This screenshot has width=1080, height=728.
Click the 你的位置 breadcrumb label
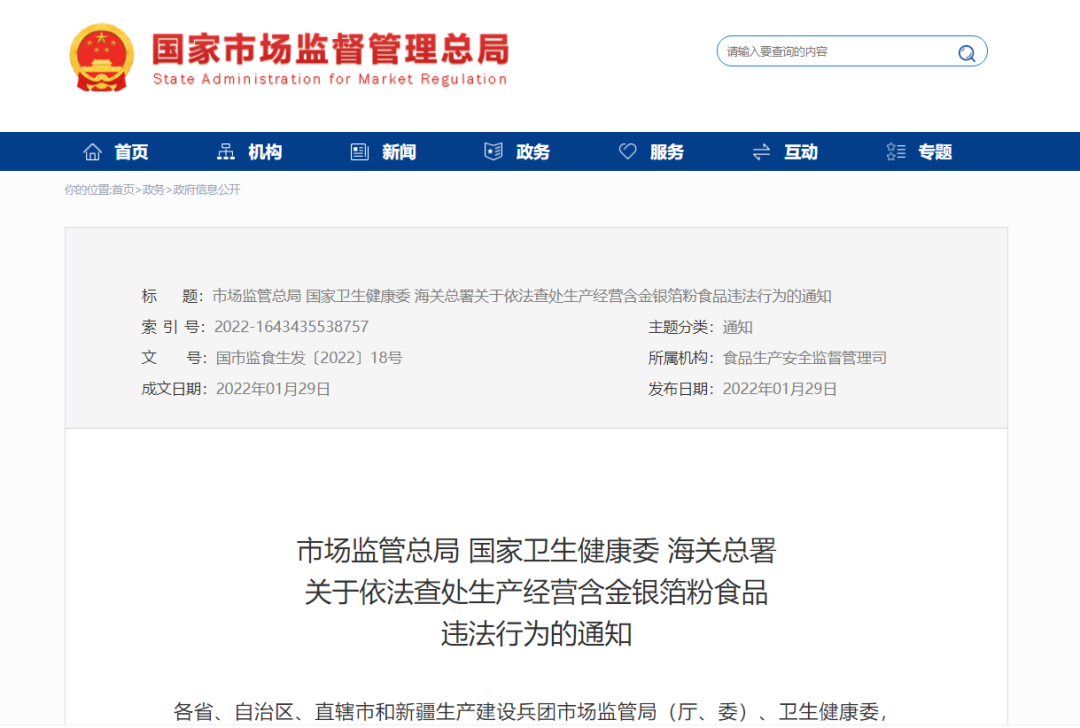(87, 189)
